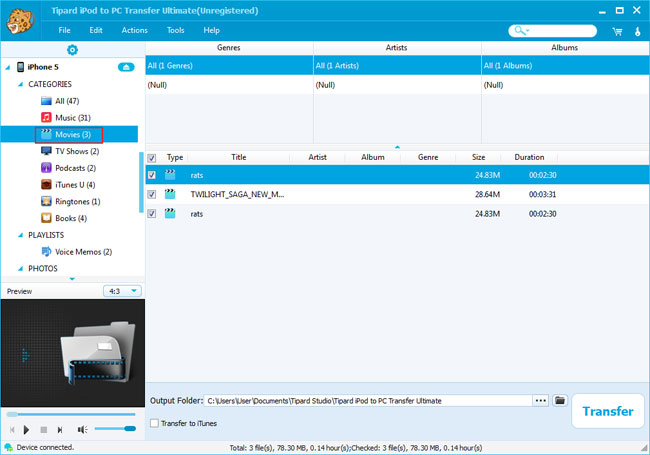This screenshot has height=455, width=650.
Task: Click the Voice Memos playlist icon
Action: click(46, 252)
